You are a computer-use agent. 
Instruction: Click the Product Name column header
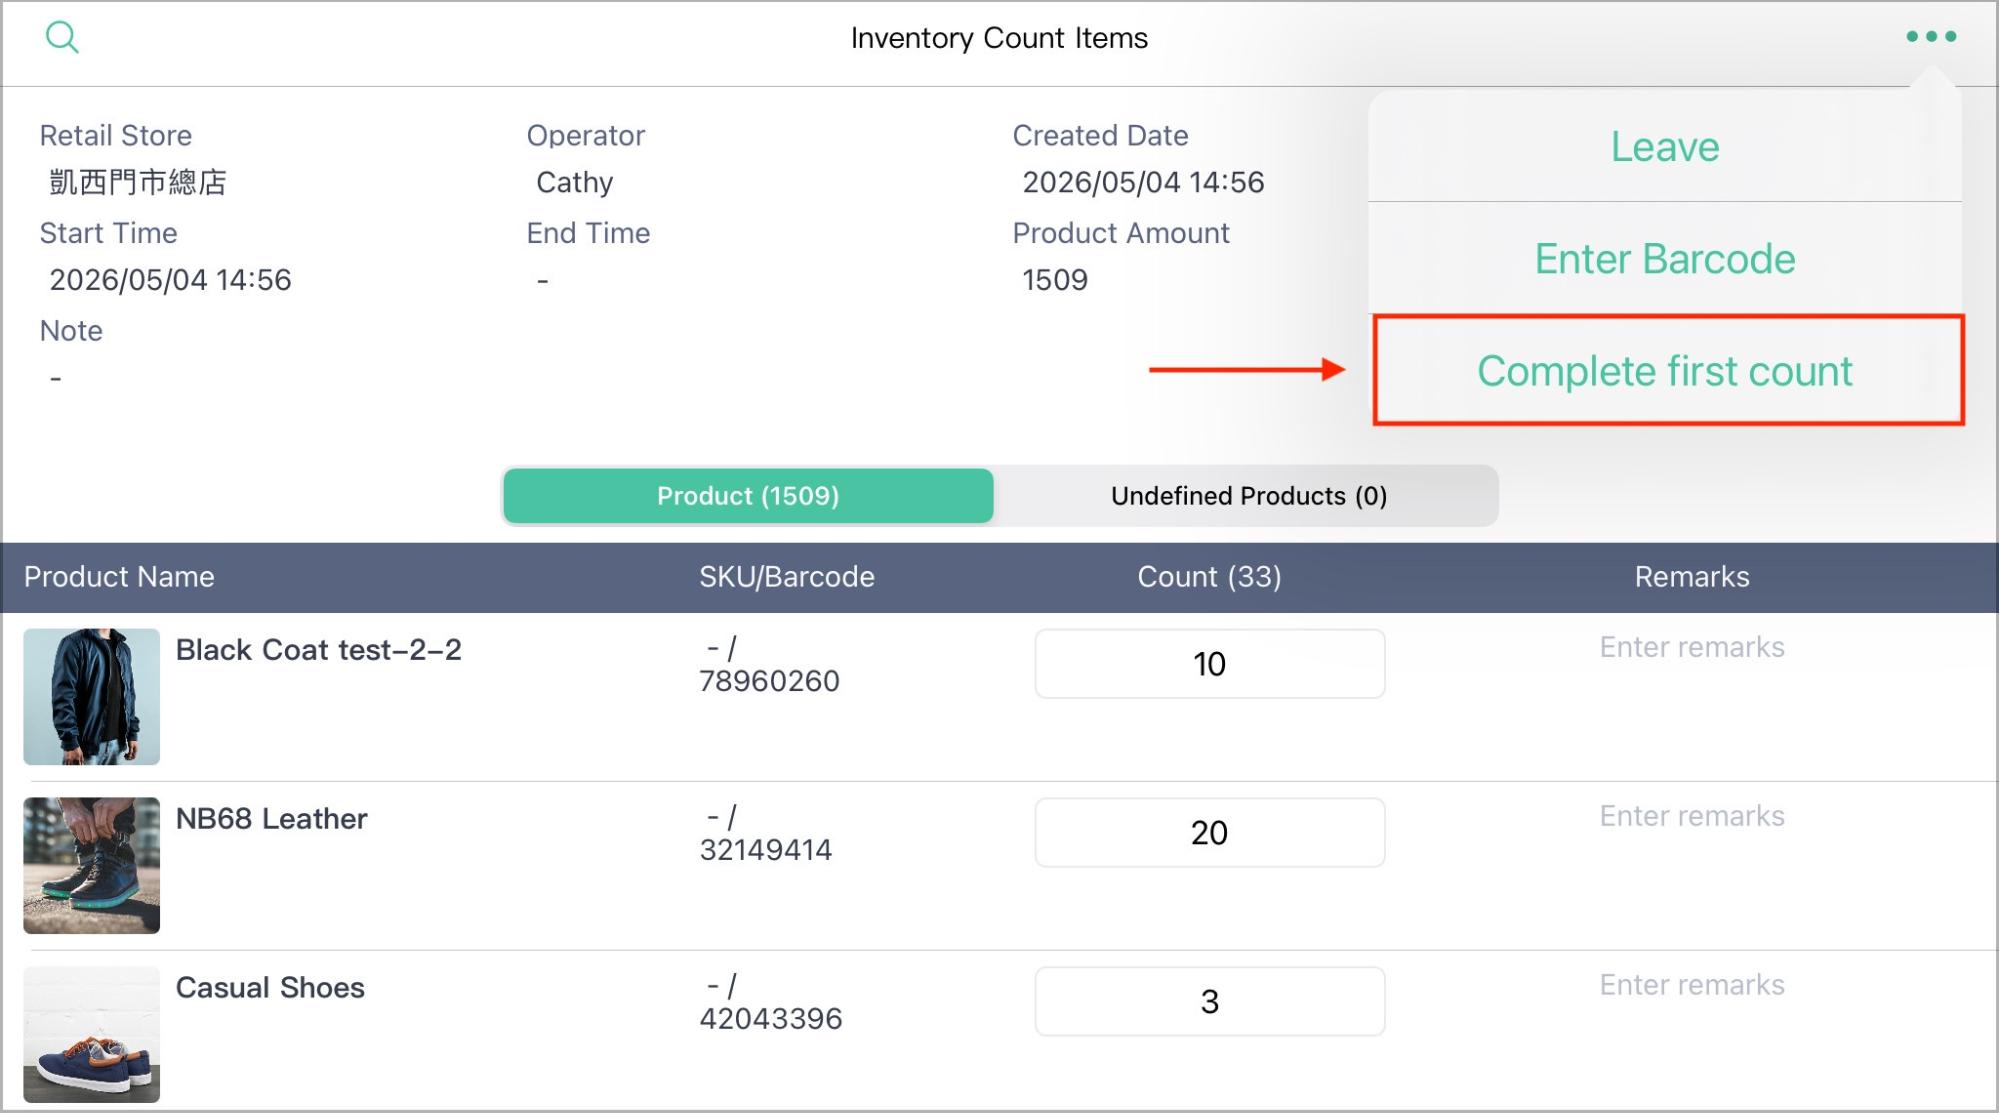point(119,577)
